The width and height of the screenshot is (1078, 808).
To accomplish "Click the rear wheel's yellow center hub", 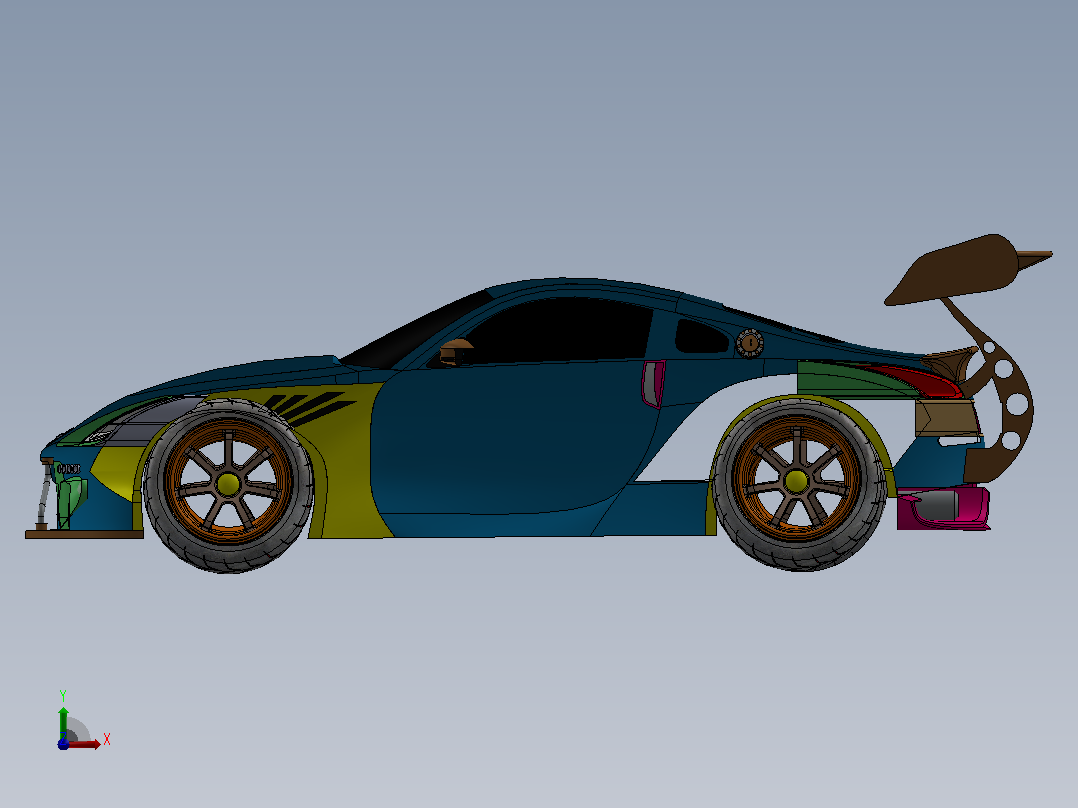I will coord(796,481).
